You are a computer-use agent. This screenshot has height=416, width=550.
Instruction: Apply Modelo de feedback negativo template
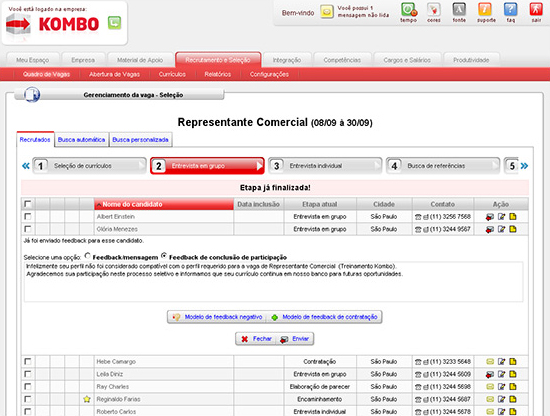pyautogui.click(x=217, y=317)
